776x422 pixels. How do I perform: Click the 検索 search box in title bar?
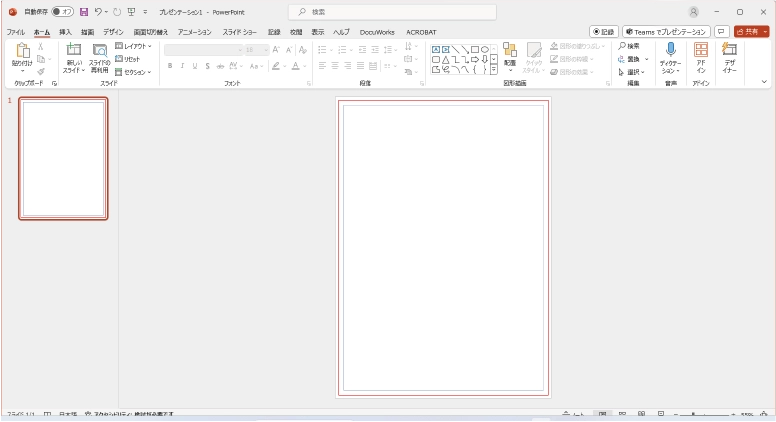click(392, 12)
